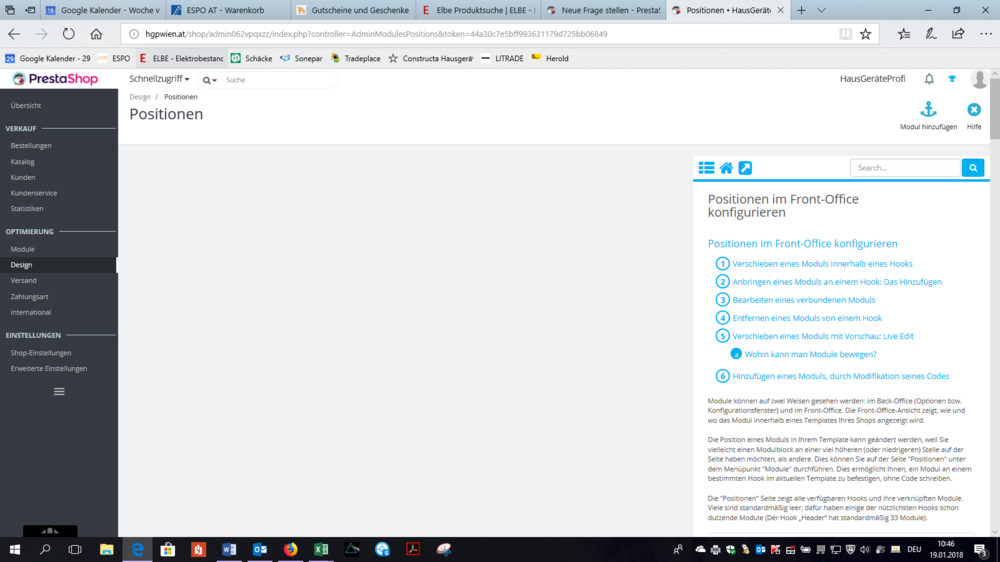Open Übersicht in sidebar
The height and width of the screenshot is (562, 1000).
click(26, 105)
